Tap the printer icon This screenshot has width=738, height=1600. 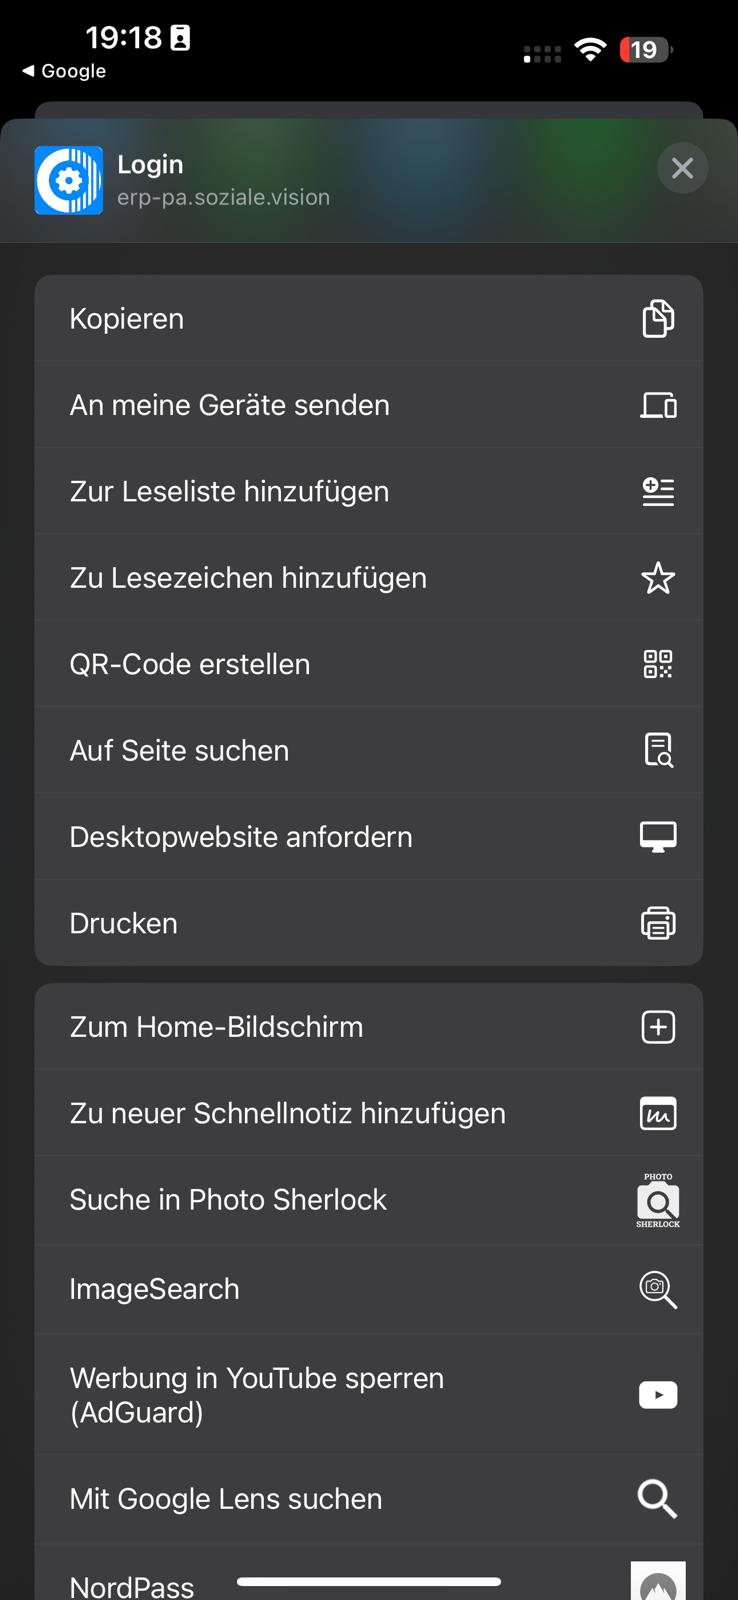point(658,923)
